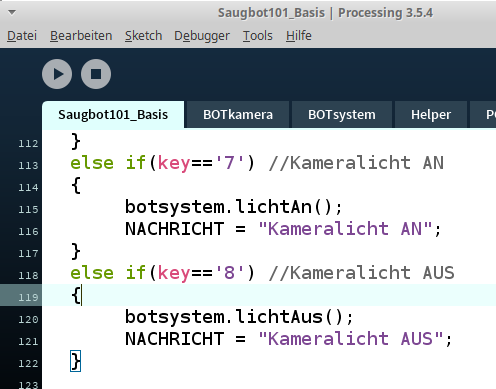Click the opening brace on line 114

pyautogui.click(x=76, y=185)
